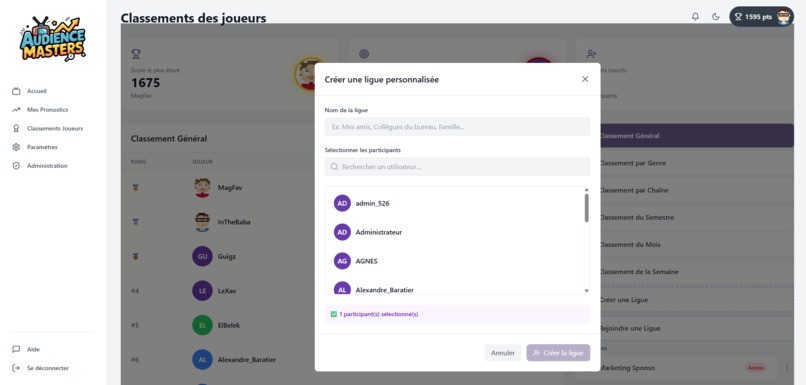The height and width of the screenshot is (385, 806).
Task: Click the 1595 pts badge
Action: coord(761,16)
